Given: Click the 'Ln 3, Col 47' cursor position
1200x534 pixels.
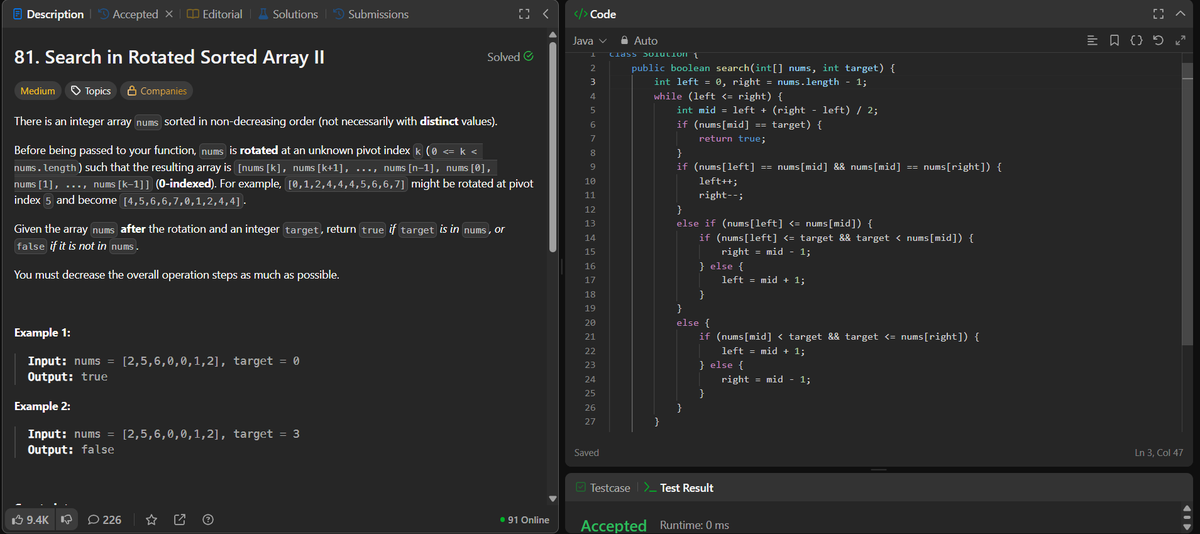Looking at the screenshot, I should point(1159,453).
